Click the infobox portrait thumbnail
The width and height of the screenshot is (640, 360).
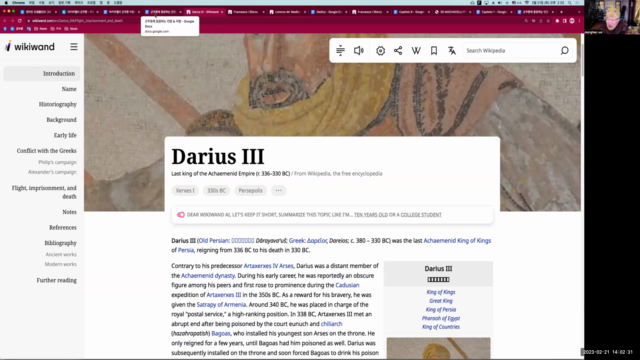[x=438, y=348]
